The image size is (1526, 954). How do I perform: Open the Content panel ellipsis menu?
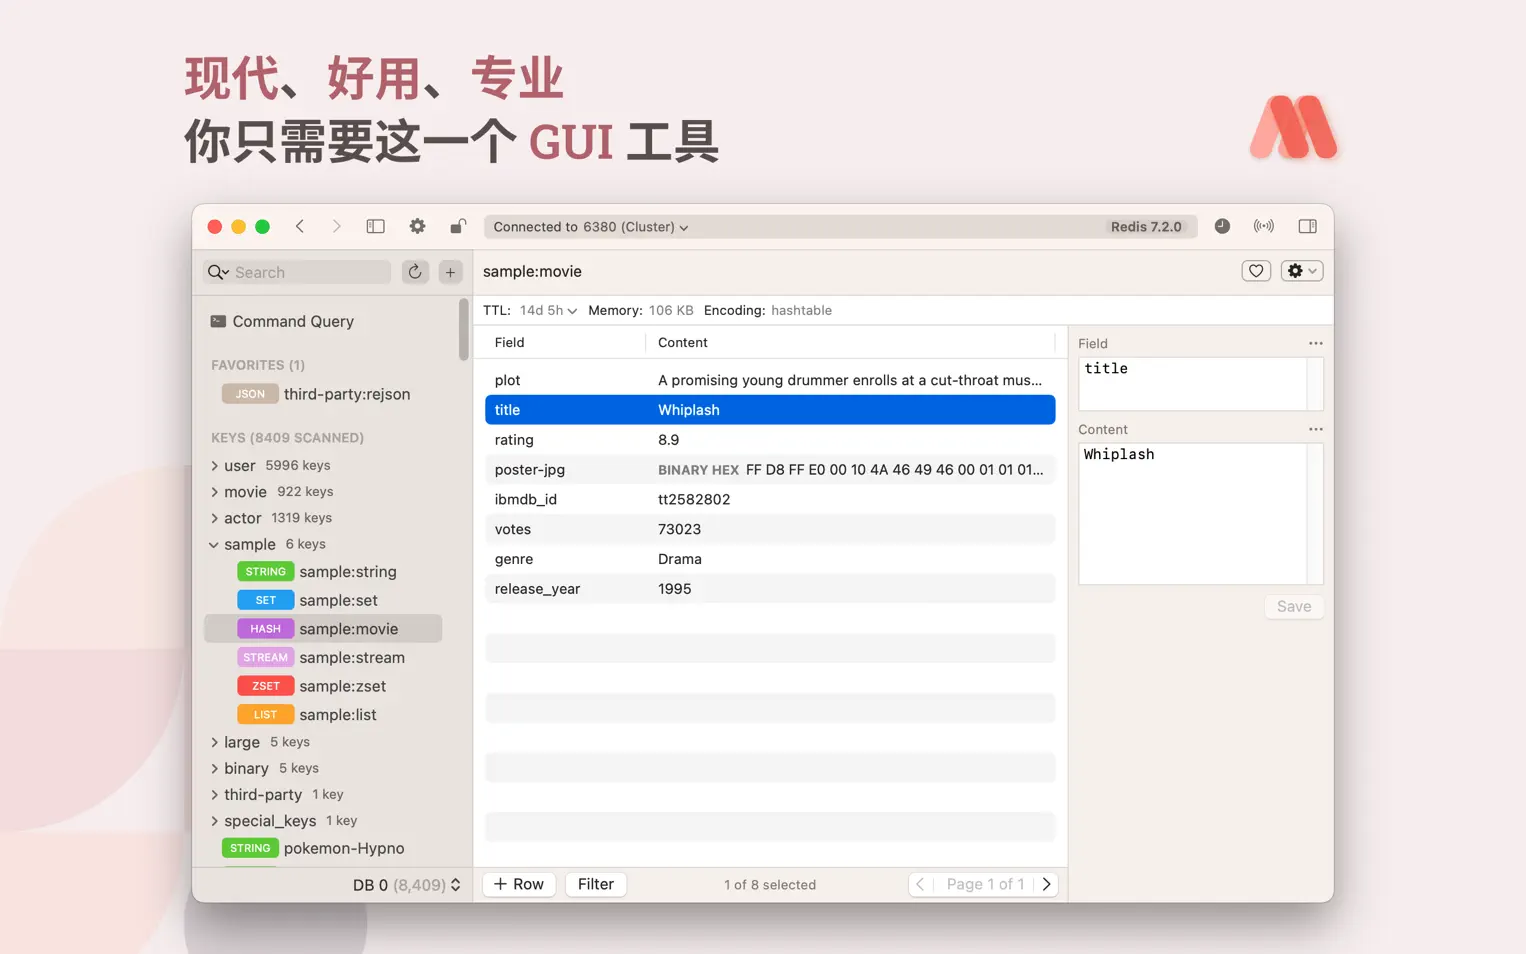(x=1315, y=428)
